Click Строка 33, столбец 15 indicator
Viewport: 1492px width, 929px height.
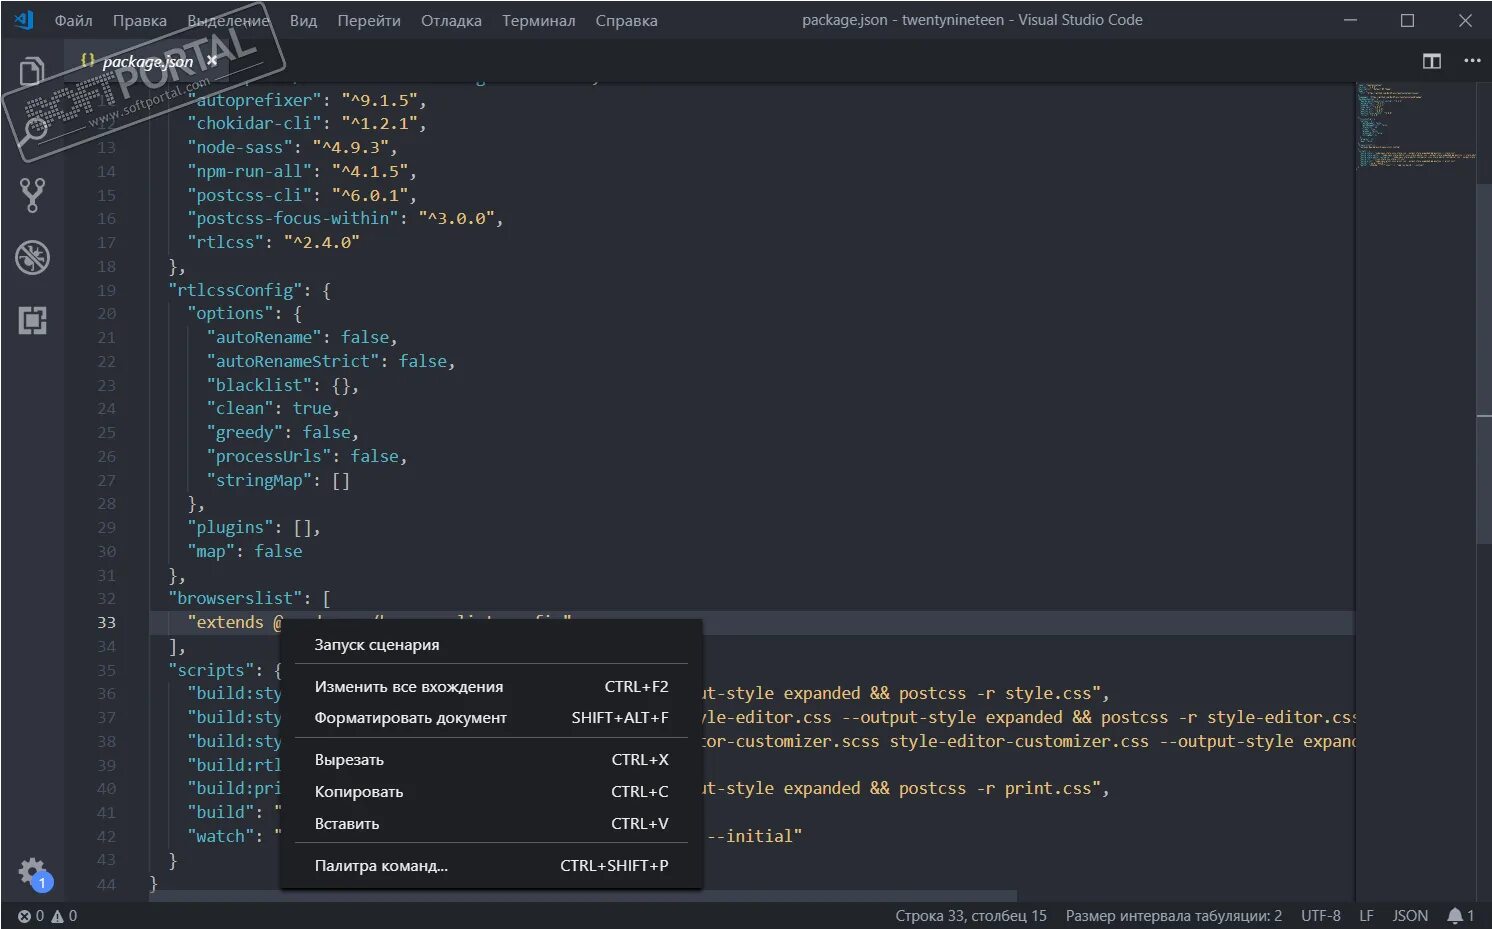pos(970,915)
